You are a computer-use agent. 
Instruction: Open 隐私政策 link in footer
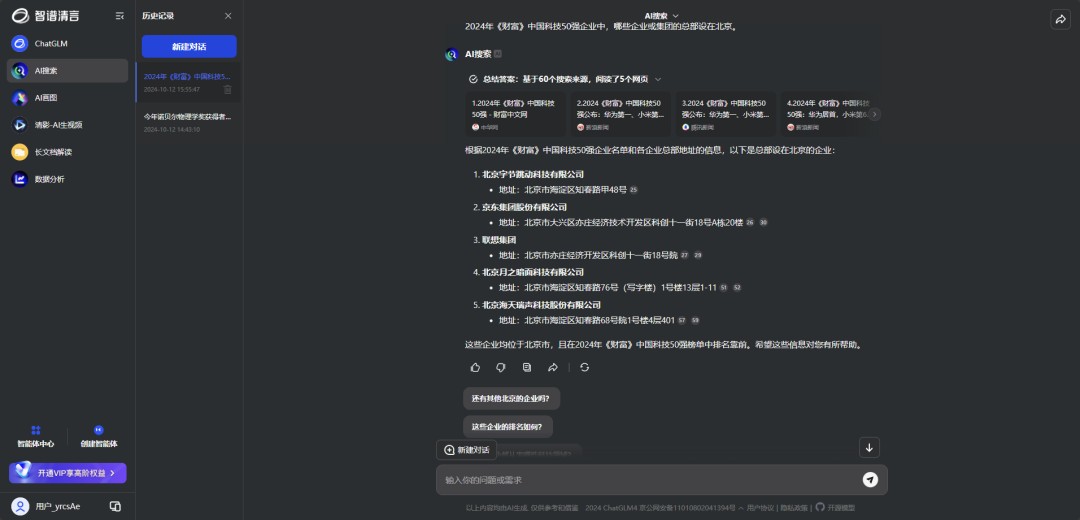click(x=793, y=508)
